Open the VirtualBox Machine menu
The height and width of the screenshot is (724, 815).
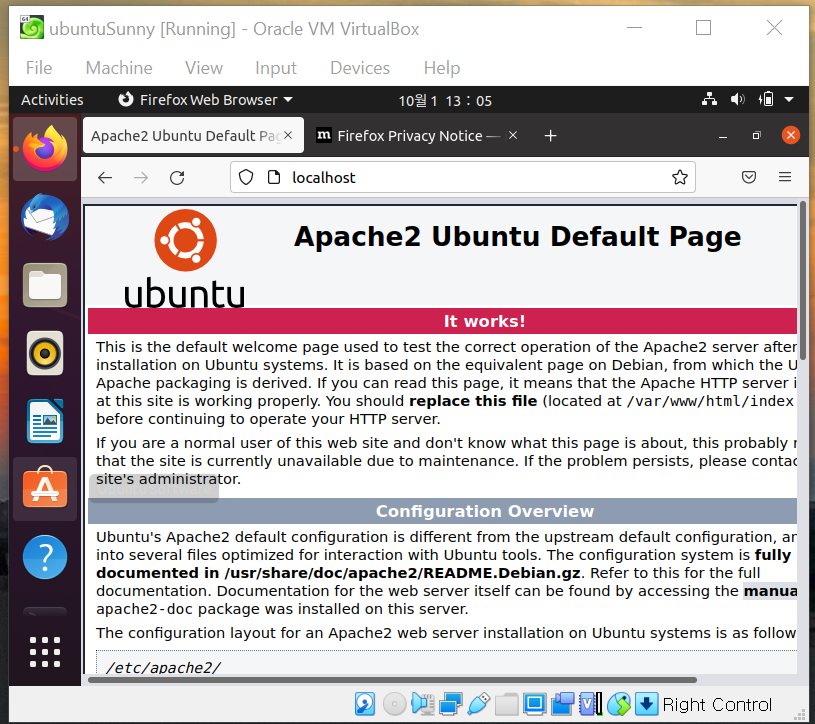(x=119, y=68)
